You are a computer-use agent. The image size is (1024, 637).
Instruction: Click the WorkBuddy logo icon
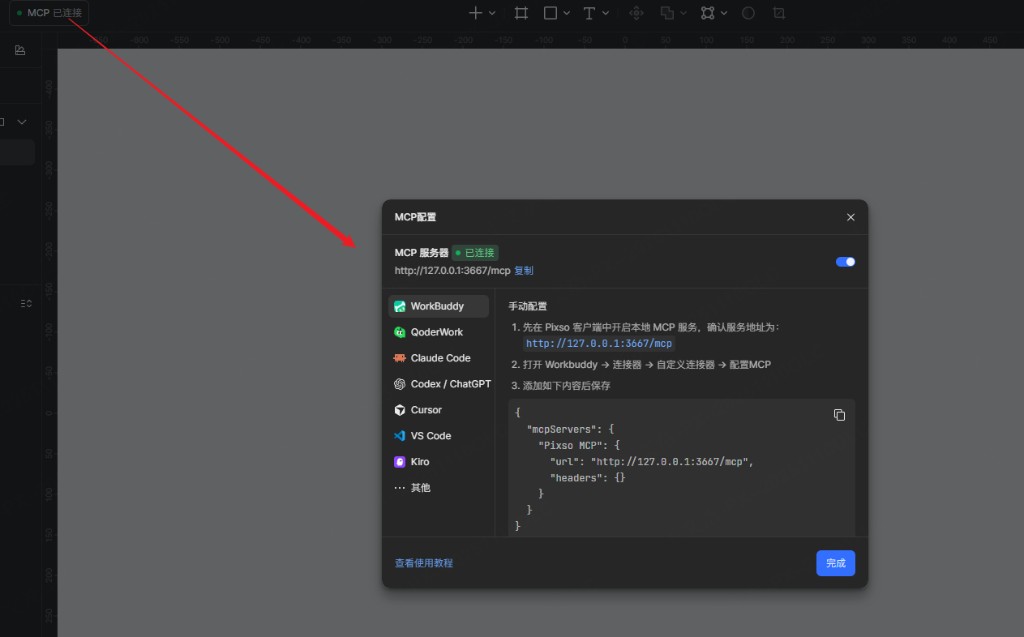point(400,306)
